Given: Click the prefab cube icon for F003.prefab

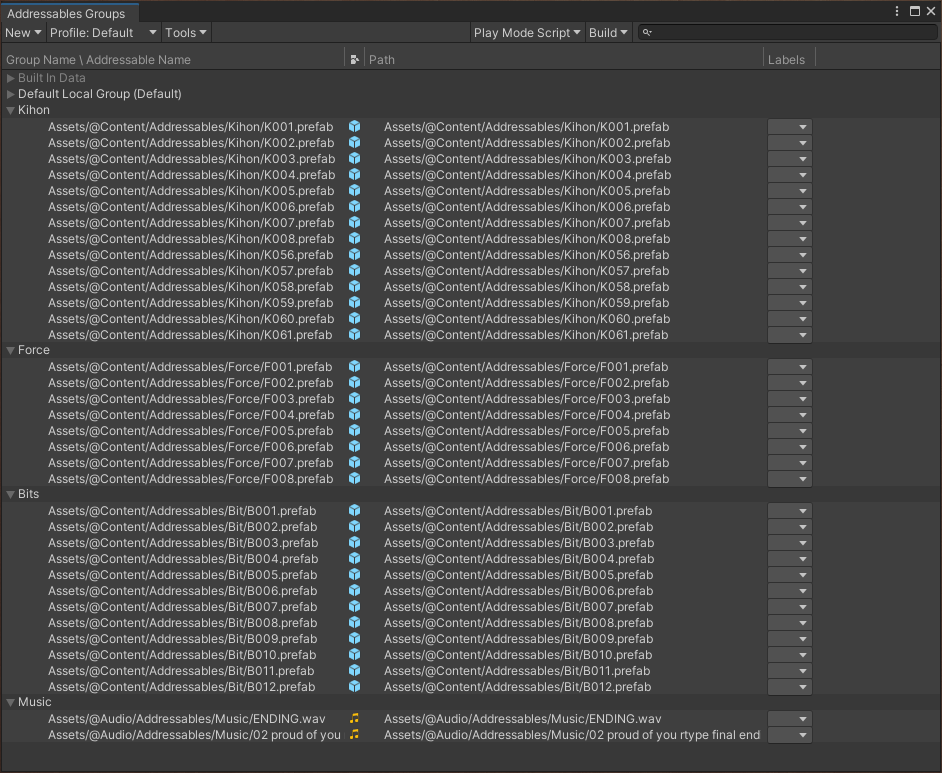Looking at the screenshot, I should (x=354, y=398).
